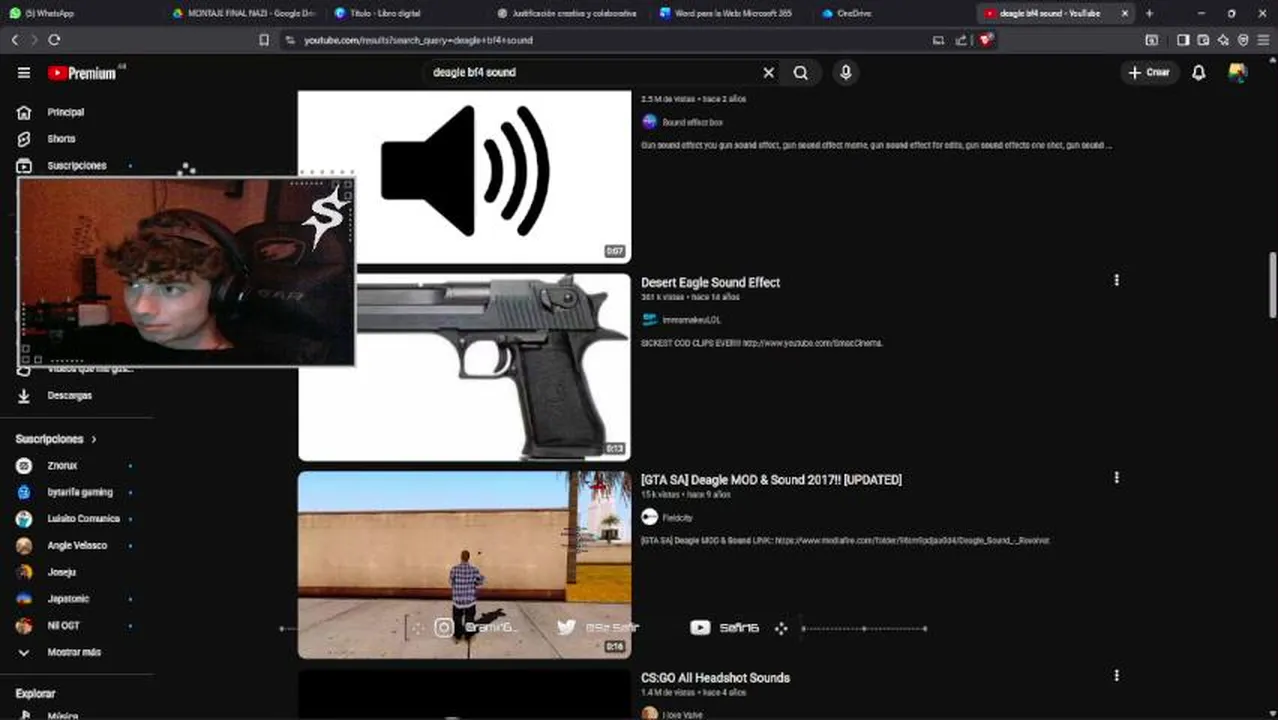Click the page vertical scrollbar
This screenshot has height=720, width=1278.
click(1272, 286)
